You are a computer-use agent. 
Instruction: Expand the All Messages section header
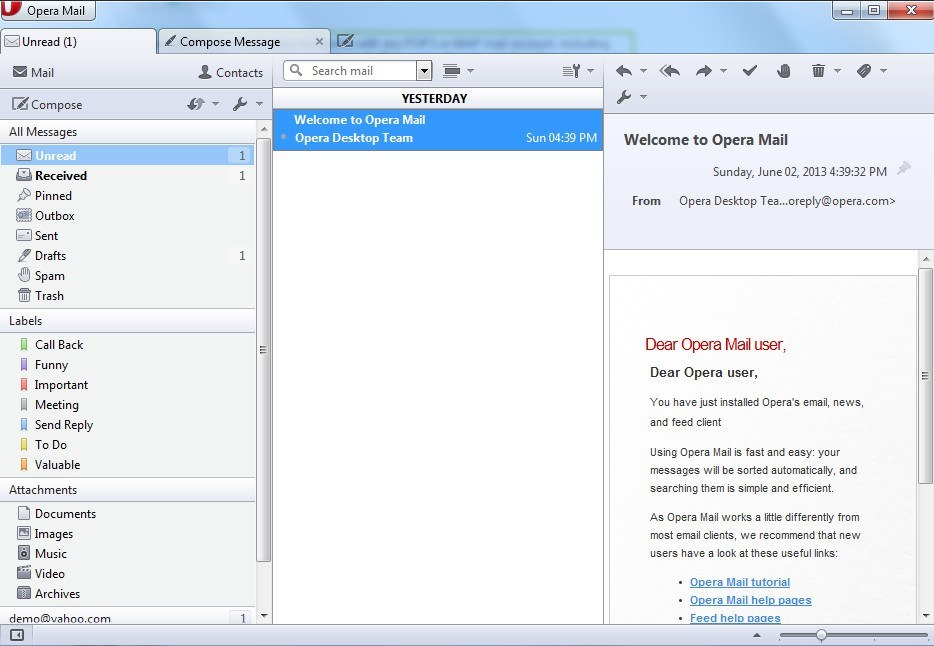[127, 132]
